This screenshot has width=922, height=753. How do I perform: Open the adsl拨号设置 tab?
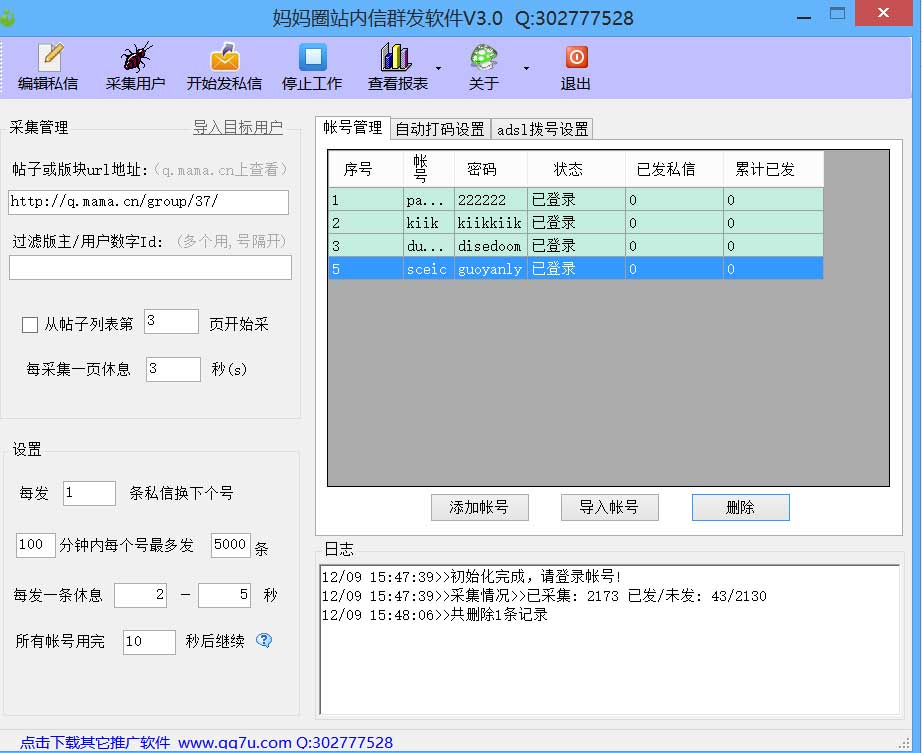pyautogui.click(x=542, y=128)
